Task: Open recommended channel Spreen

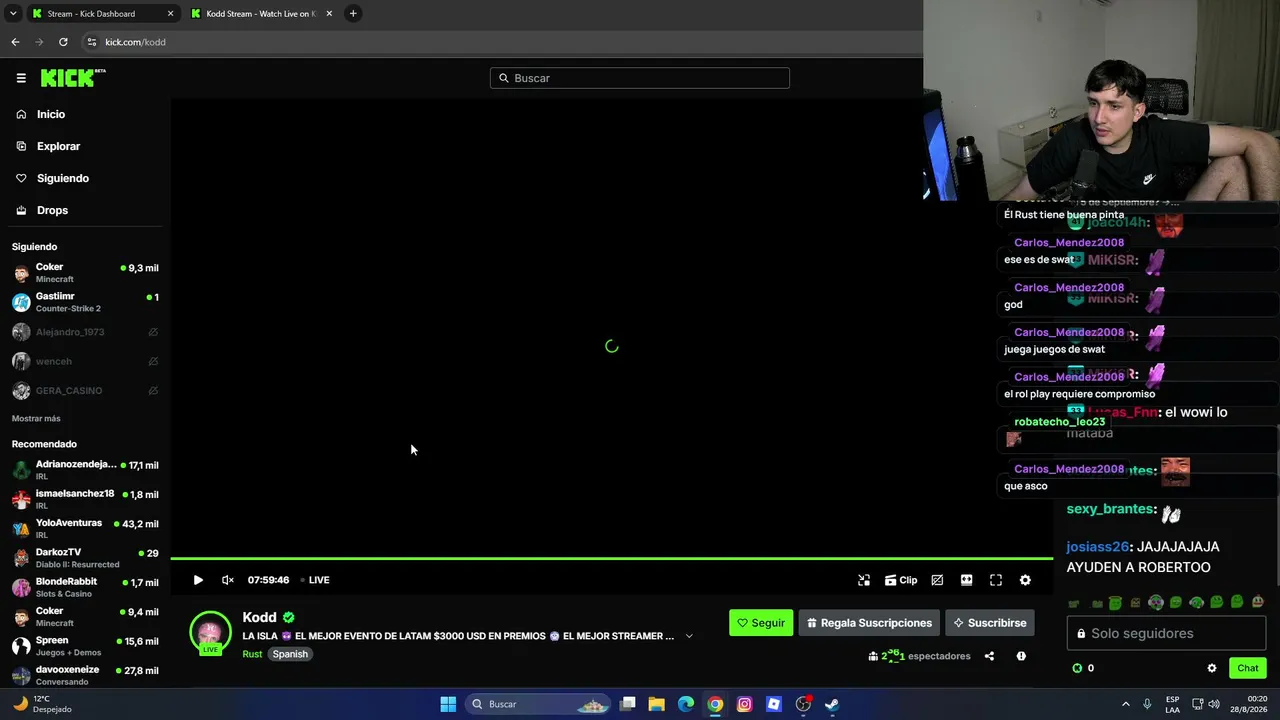Action: (85, 646)
